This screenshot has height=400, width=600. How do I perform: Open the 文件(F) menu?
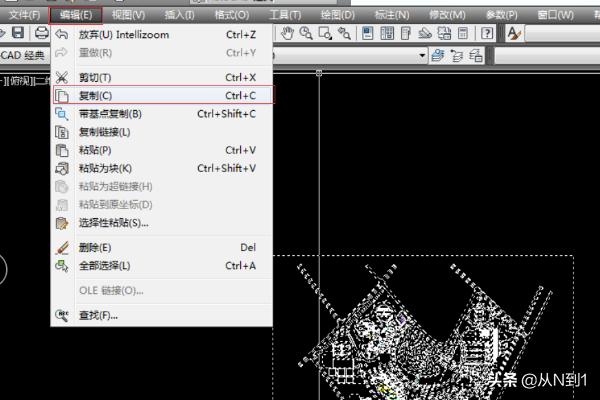tap(24, 15)
